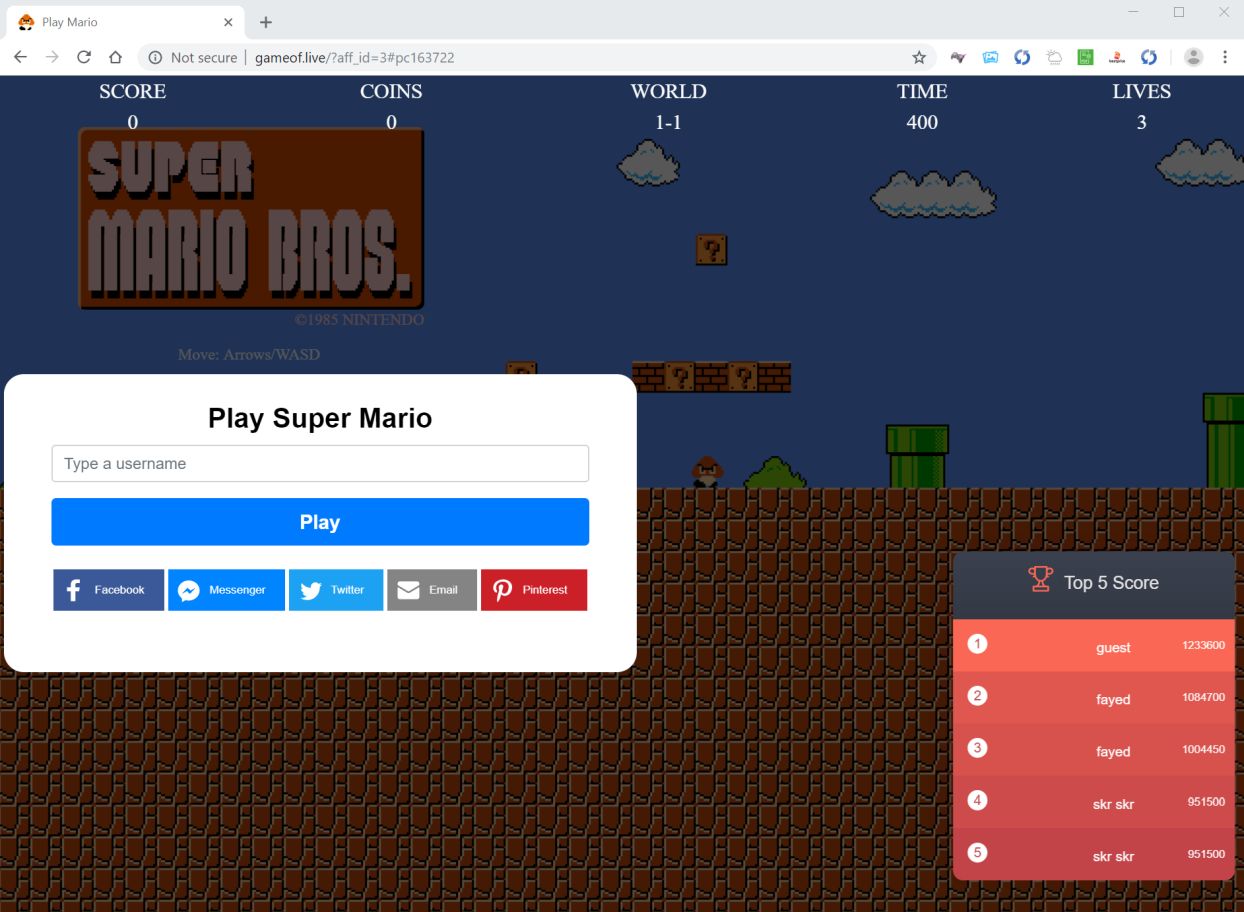Click the address bar URL
Viewport: 1244px width, 912px height.
coord(355,58)
